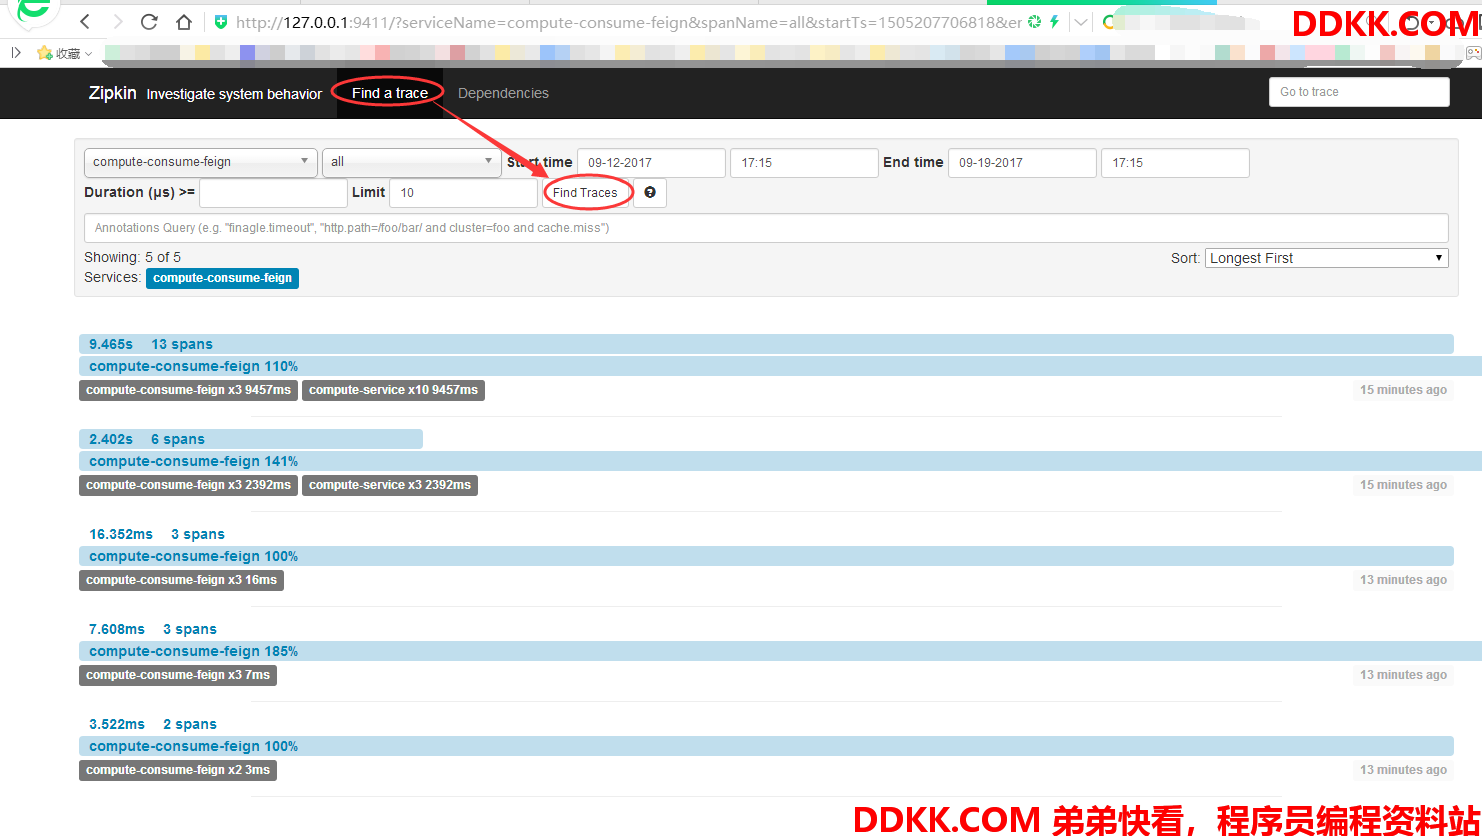This screenshot has height=836, width=1482.
Task: Click the Zipkin brand link
Action: pyautogui.click(x=112, y=93)
